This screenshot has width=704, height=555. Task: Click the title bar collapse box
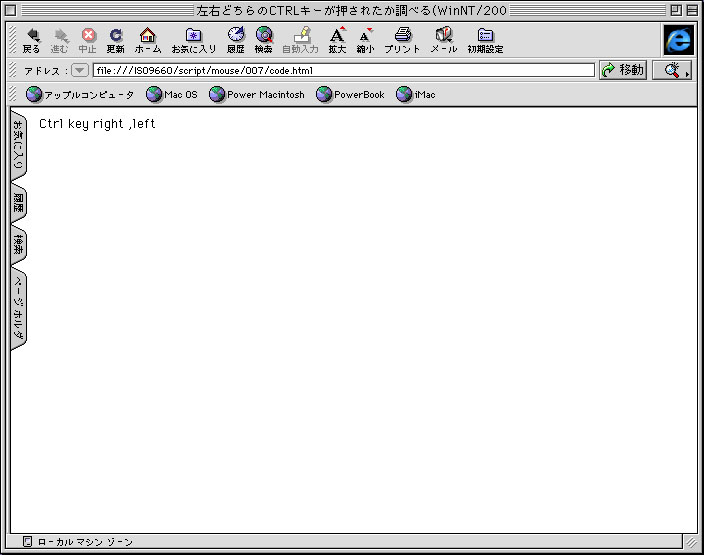pos(692,10)
